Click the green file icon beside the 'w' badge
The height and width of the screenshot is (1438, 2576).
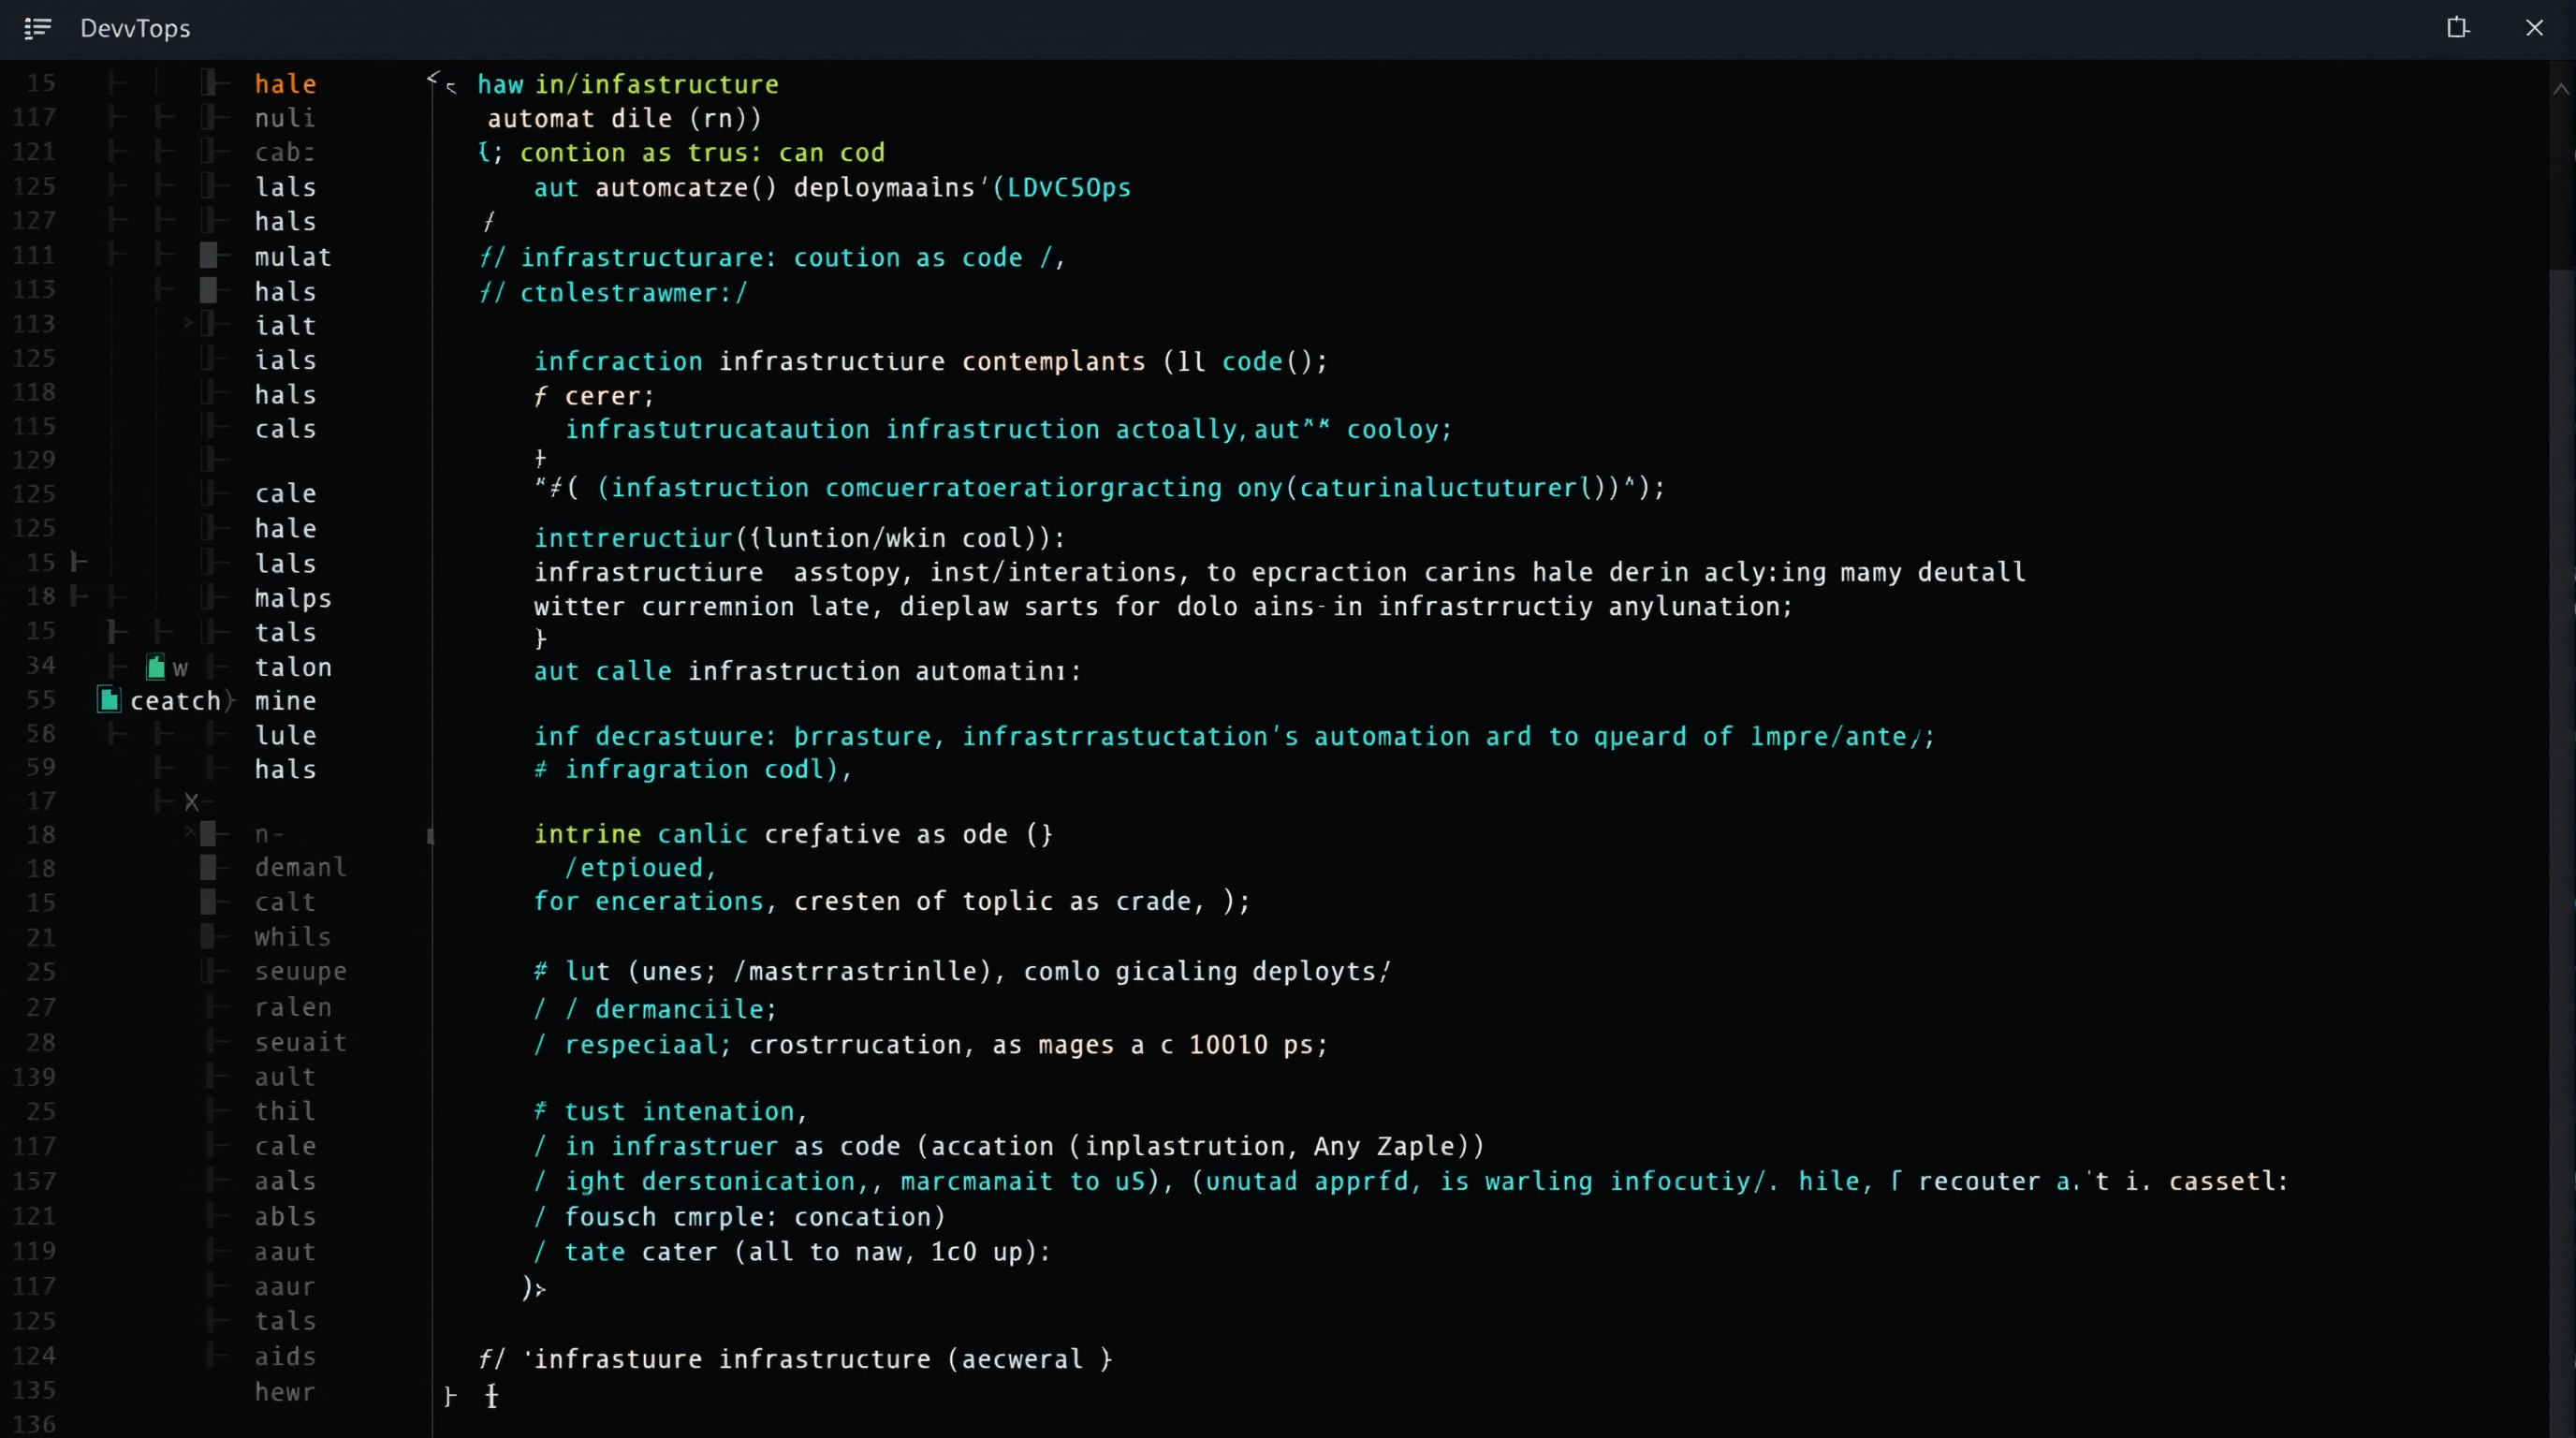click(157, 666)
